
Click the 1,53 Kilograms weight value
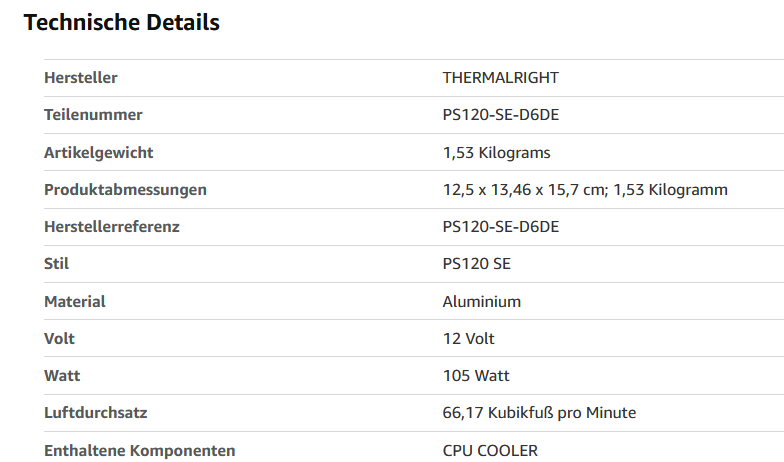[496, 152]
